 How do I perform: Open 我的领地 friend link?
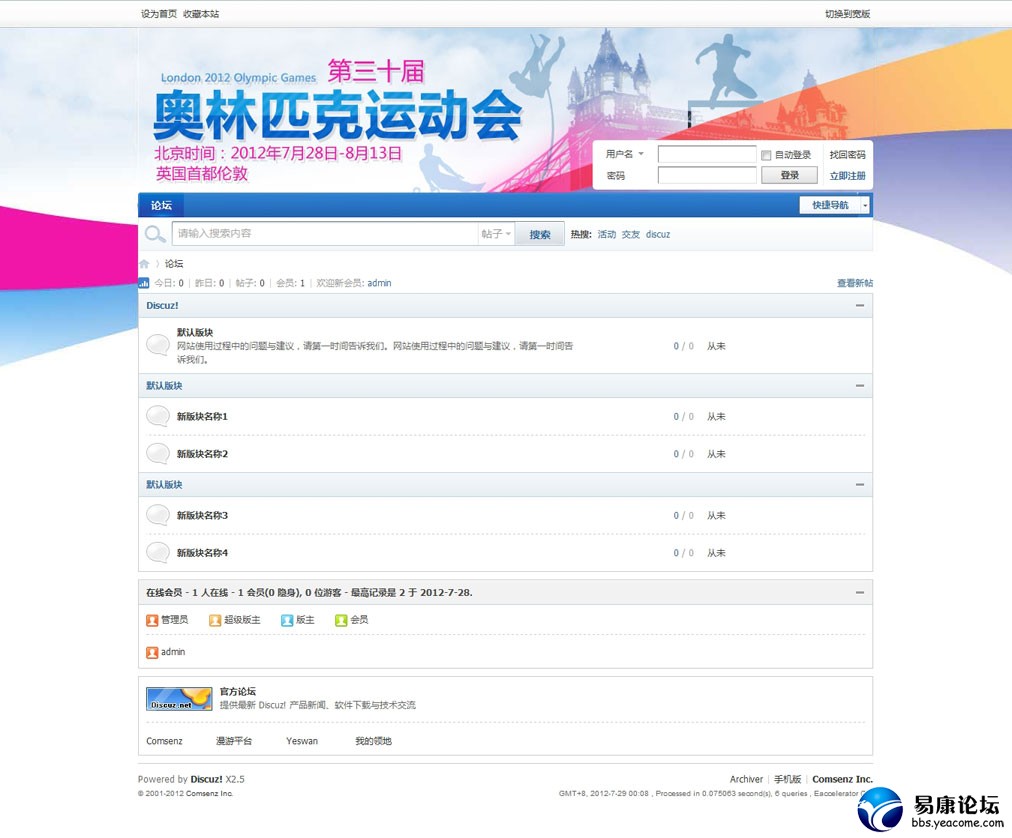point(373,741)
